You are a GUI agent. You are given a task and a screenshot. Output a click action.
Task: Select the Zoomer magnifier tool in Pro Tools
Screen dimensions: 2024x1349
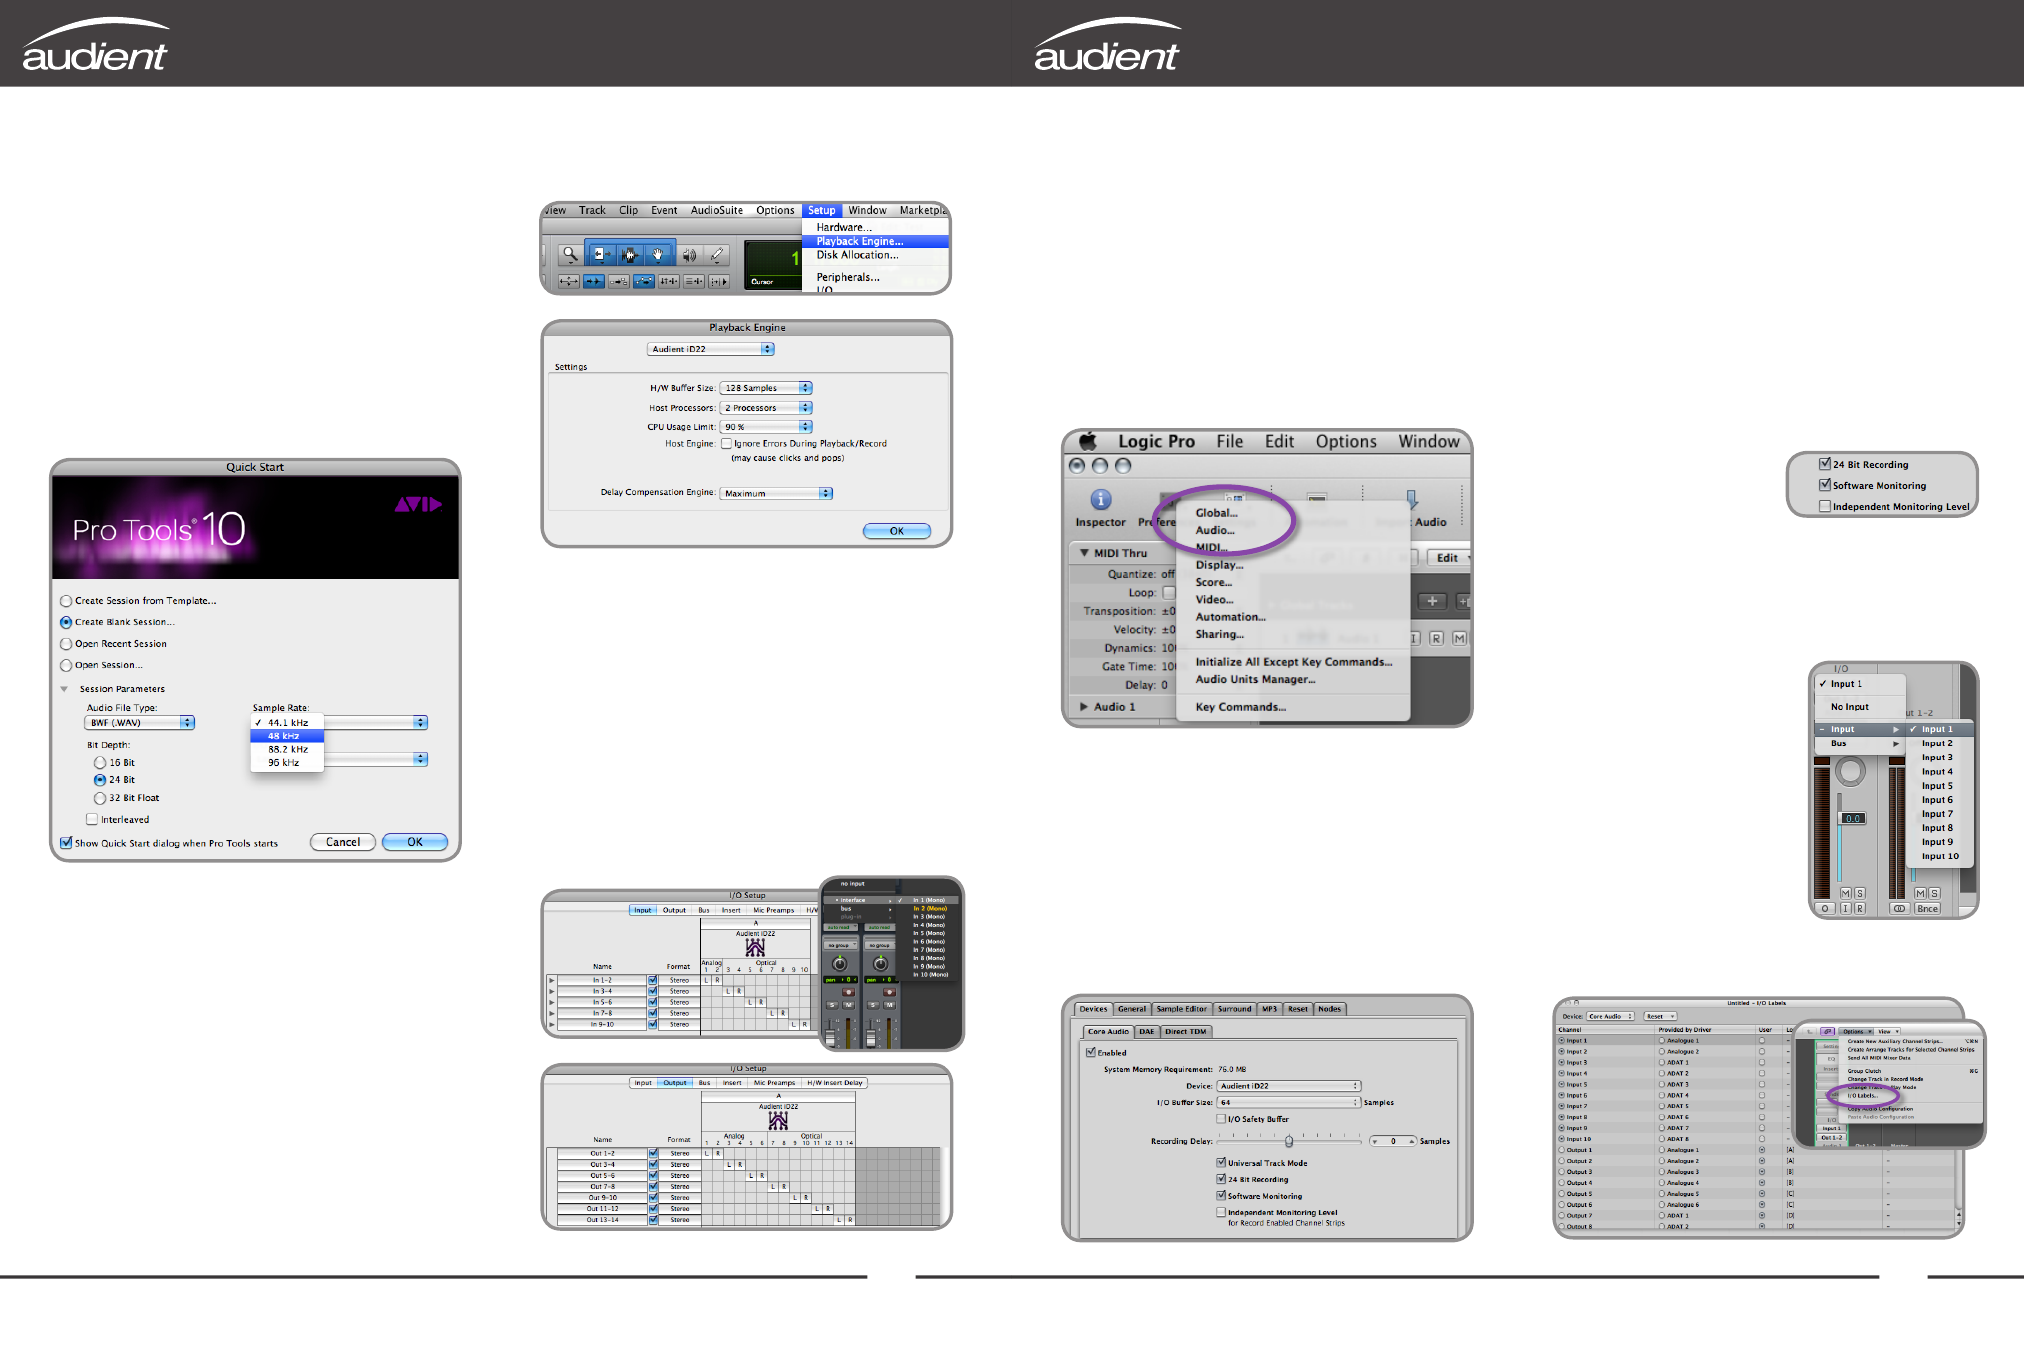click(570, 255)
